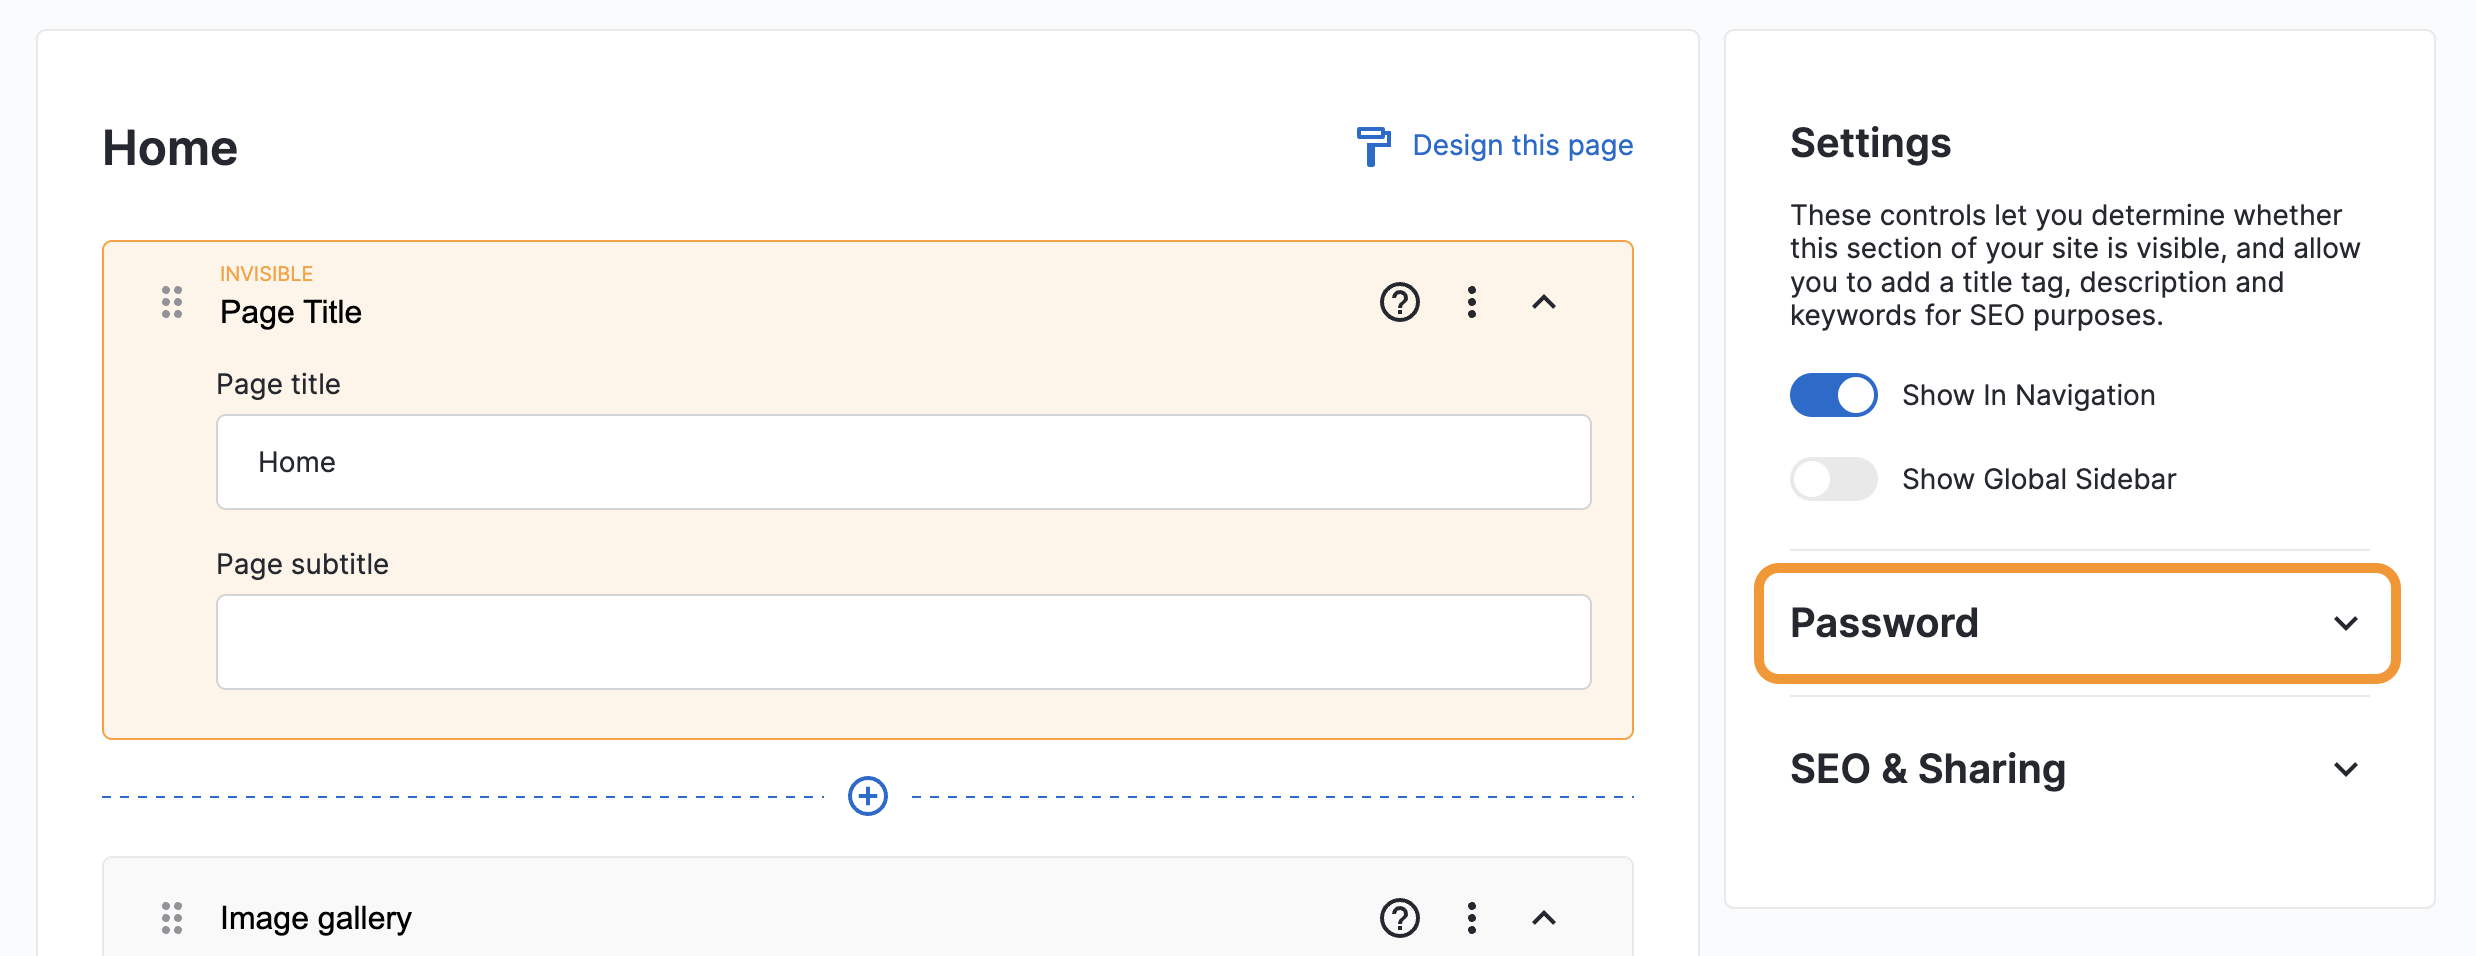
Task: Open Page Title three-dot options menu
Action: 1471,302
